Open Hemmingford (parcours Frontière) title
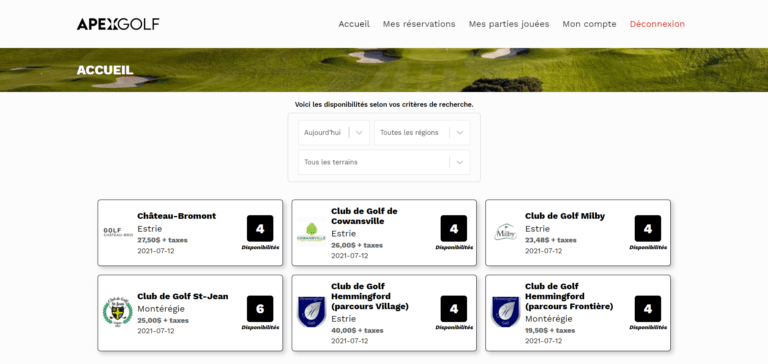Viewport: 768px width, 364px height. click(x=569, y=296)
